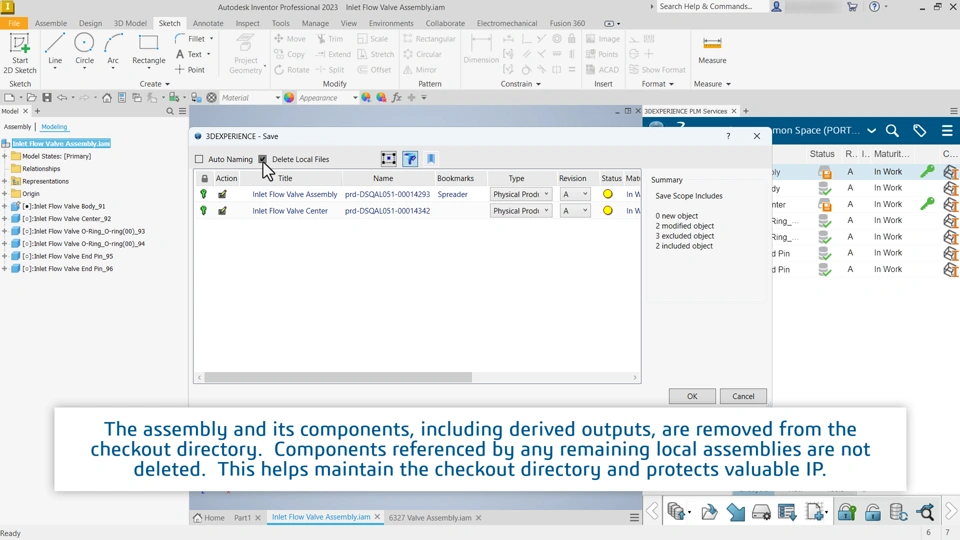Click the Save icon in quick access toolbar
This screenshot has width=960, height=540.
pos(47,97)
